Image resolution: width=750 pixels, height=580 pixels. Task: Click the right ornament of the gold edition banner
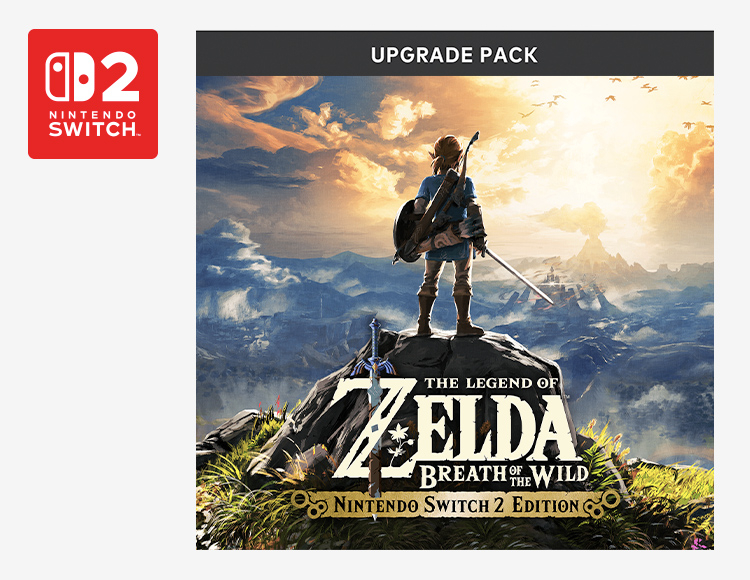(x=603, y=504)
